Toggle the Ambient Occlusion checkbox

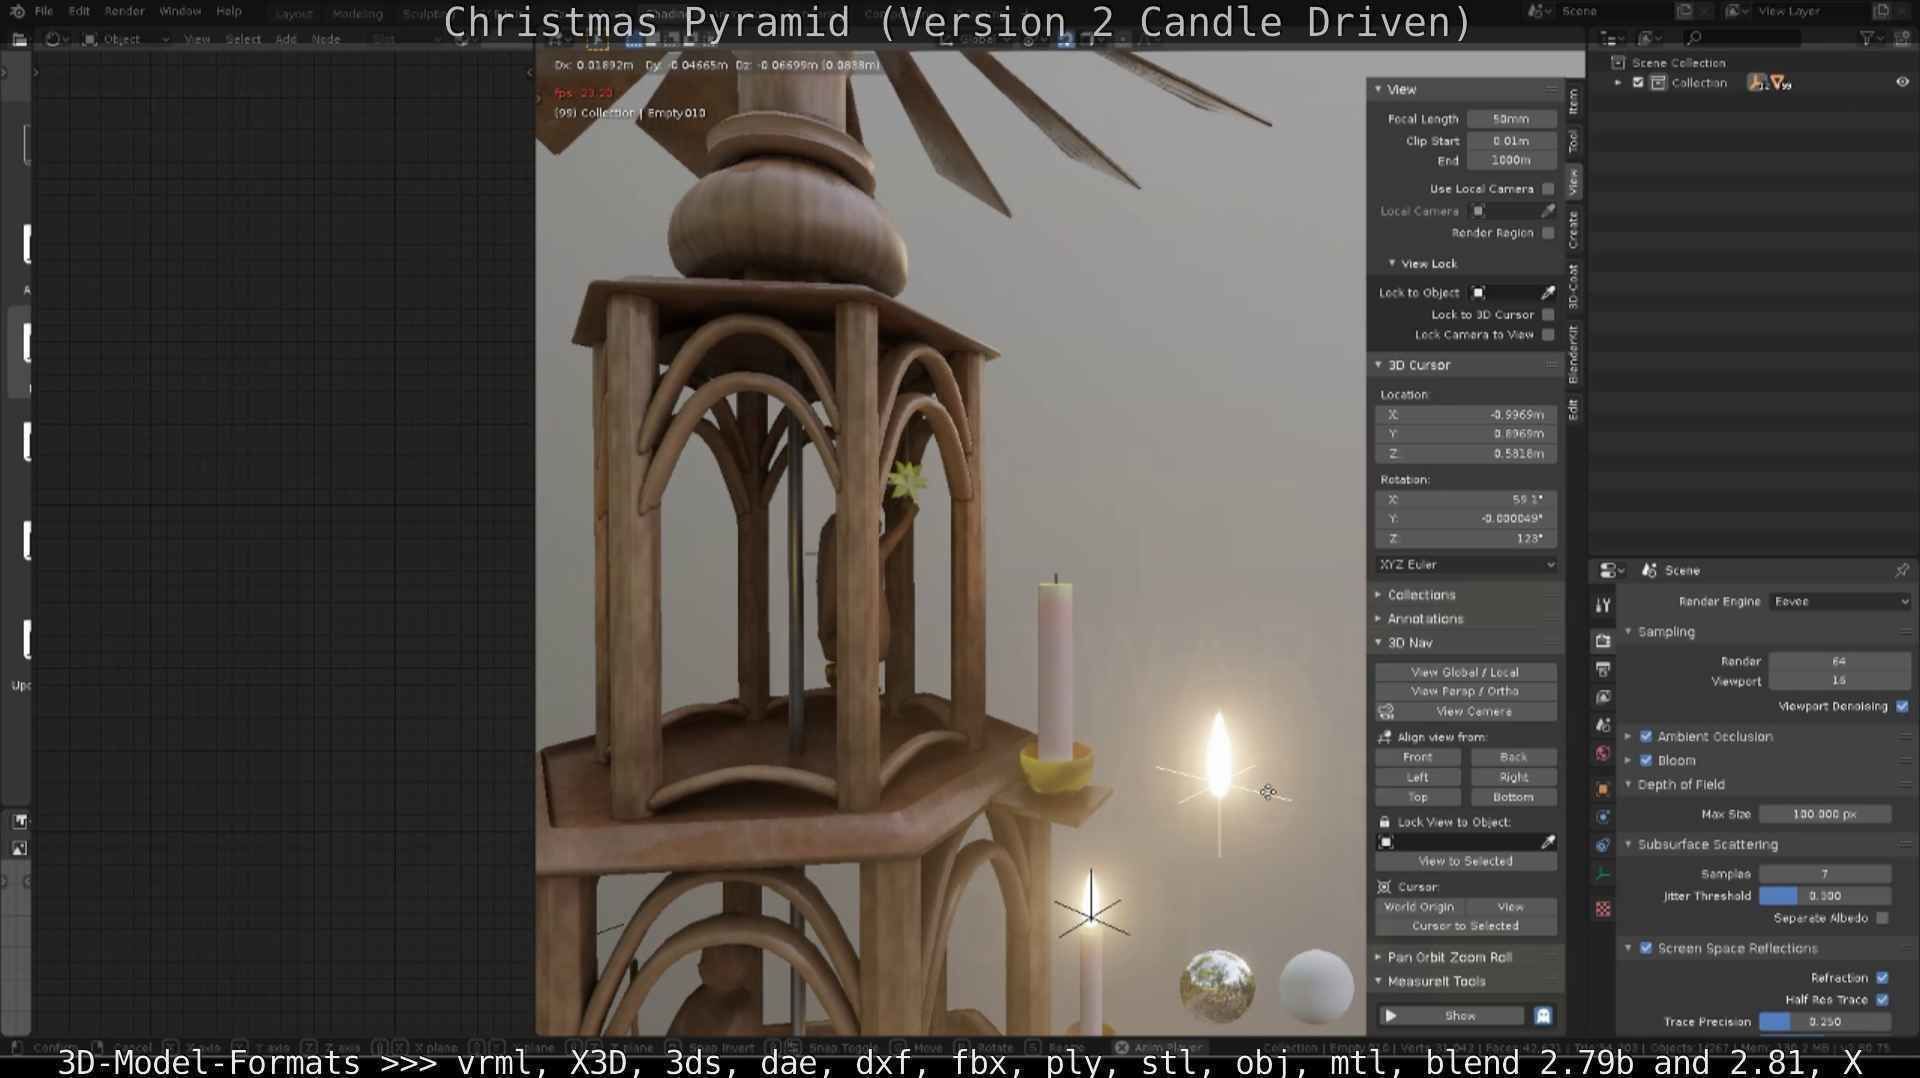coord(1646,737)
